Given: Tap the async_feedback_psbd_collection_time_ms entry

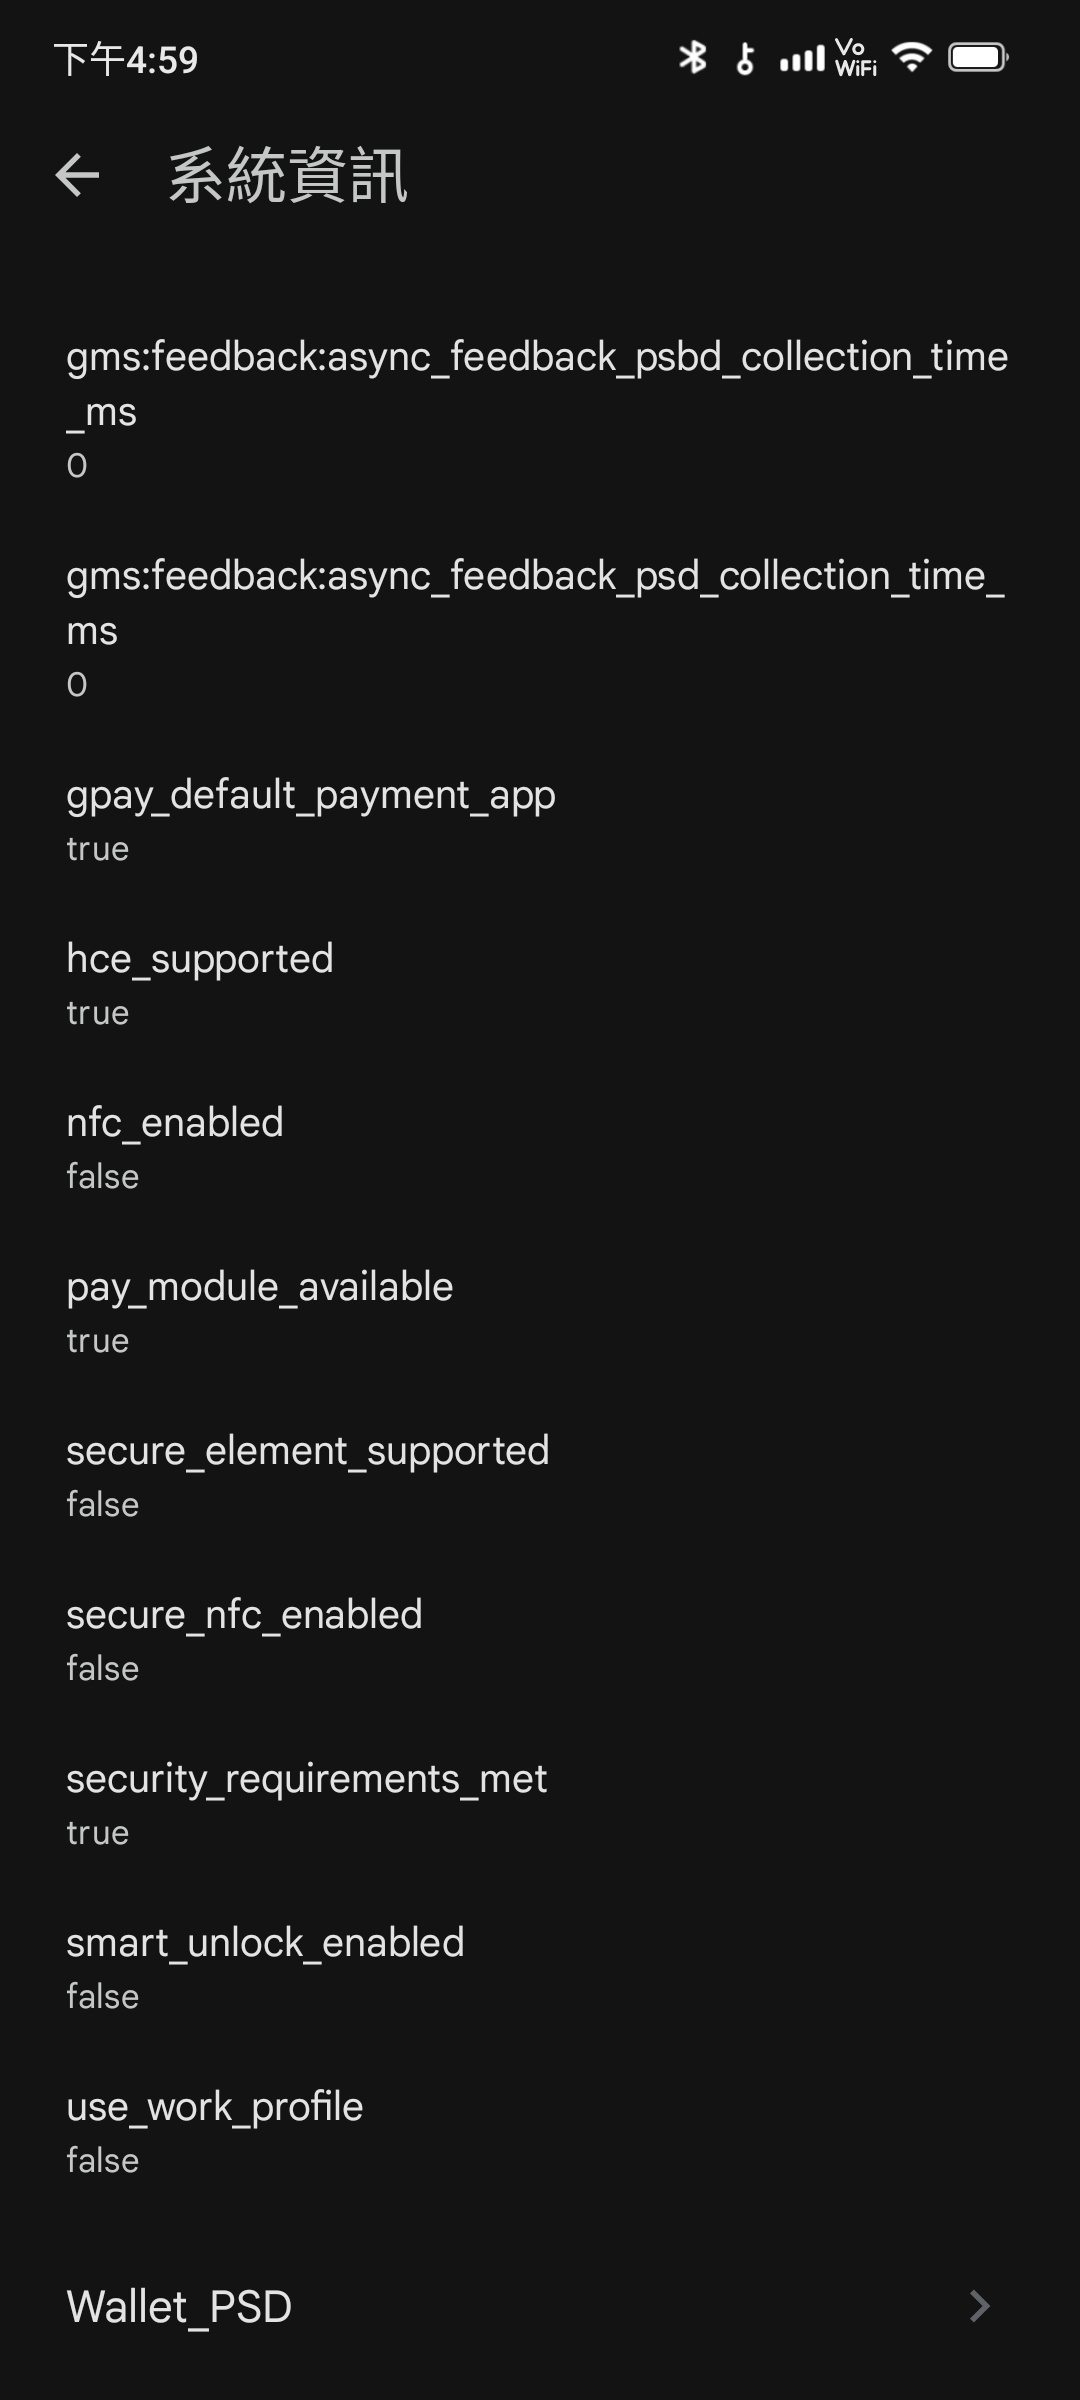Looking at the screenshot, I should (x=536, y=408).
